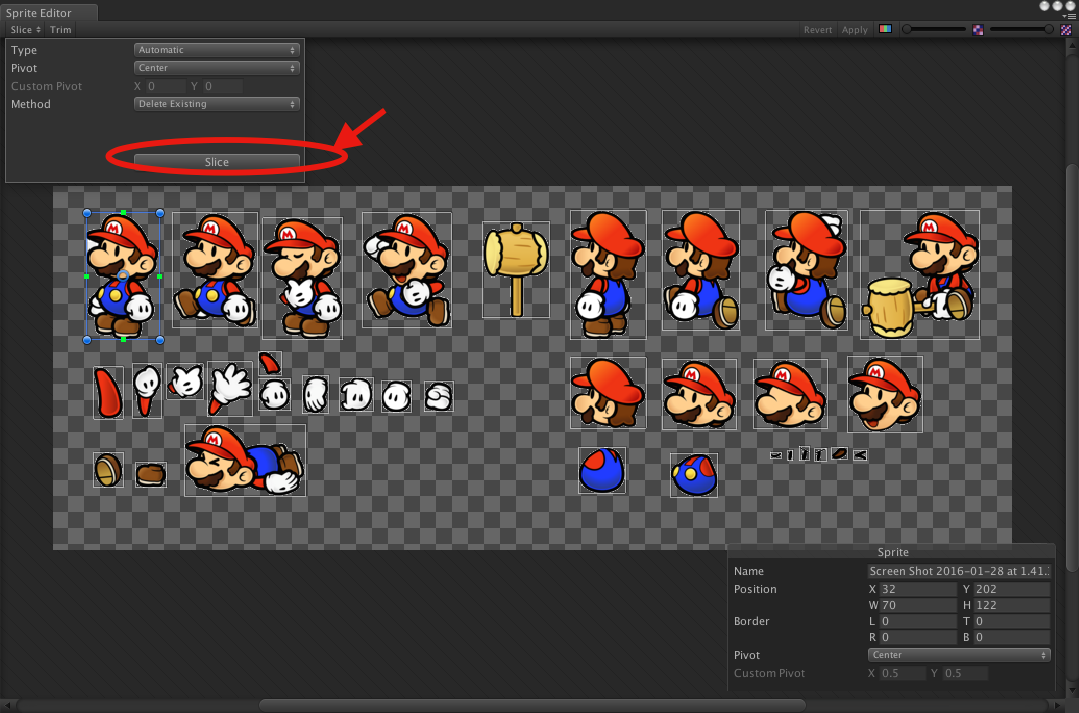
Task: Click the Border R field
Action: click(x=918, y=637)
